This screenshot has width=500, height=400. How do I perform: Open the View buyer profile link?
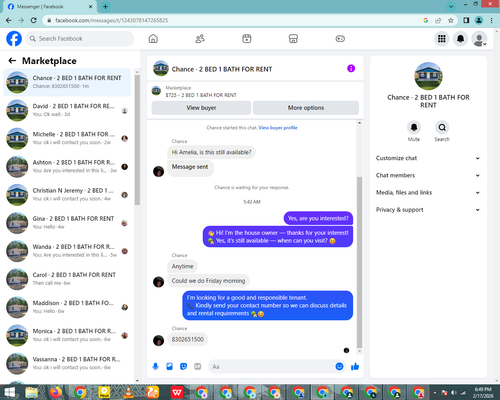(x=278, y=128)
